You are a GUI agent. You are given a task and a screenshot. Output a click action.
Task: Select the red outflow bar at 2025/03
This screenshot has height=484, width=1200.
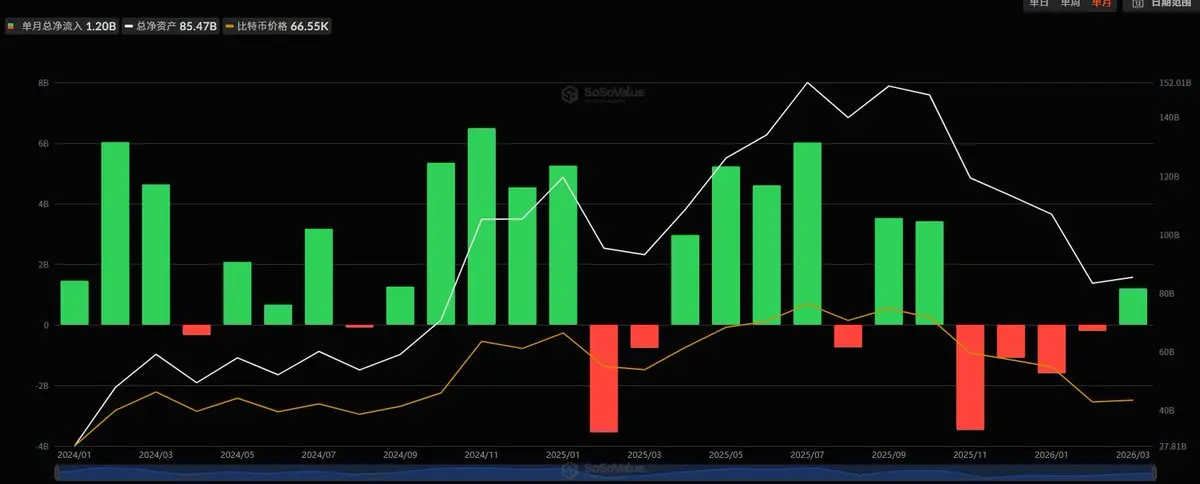[x=644, y=336]
